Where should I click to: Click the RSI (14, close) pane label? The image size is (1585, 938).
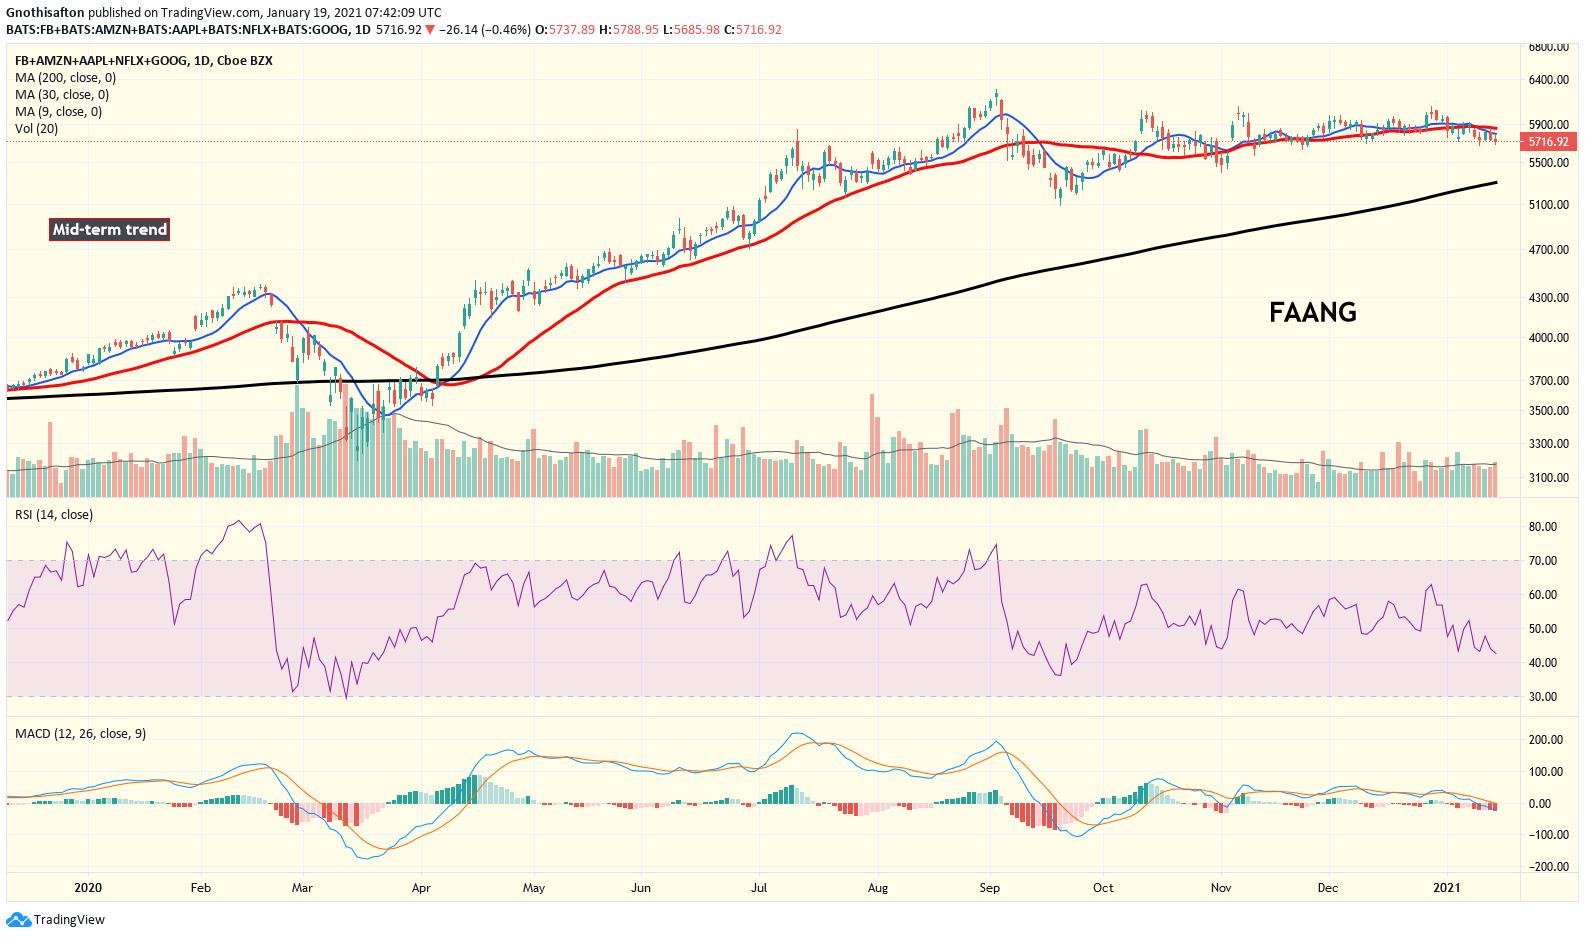(x=54, y=515)
